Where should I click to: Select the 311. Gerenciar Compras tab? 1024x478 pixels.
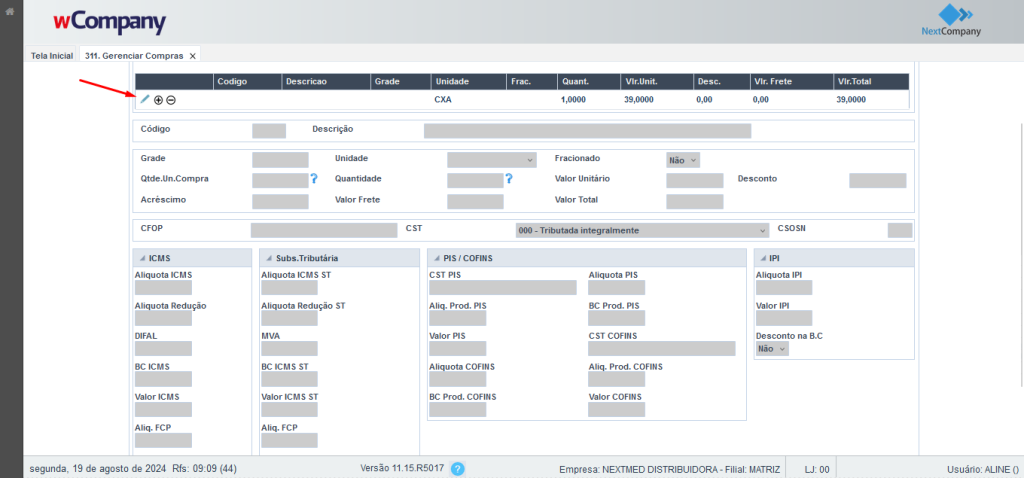pyautogui.click(x=134, y=56)
